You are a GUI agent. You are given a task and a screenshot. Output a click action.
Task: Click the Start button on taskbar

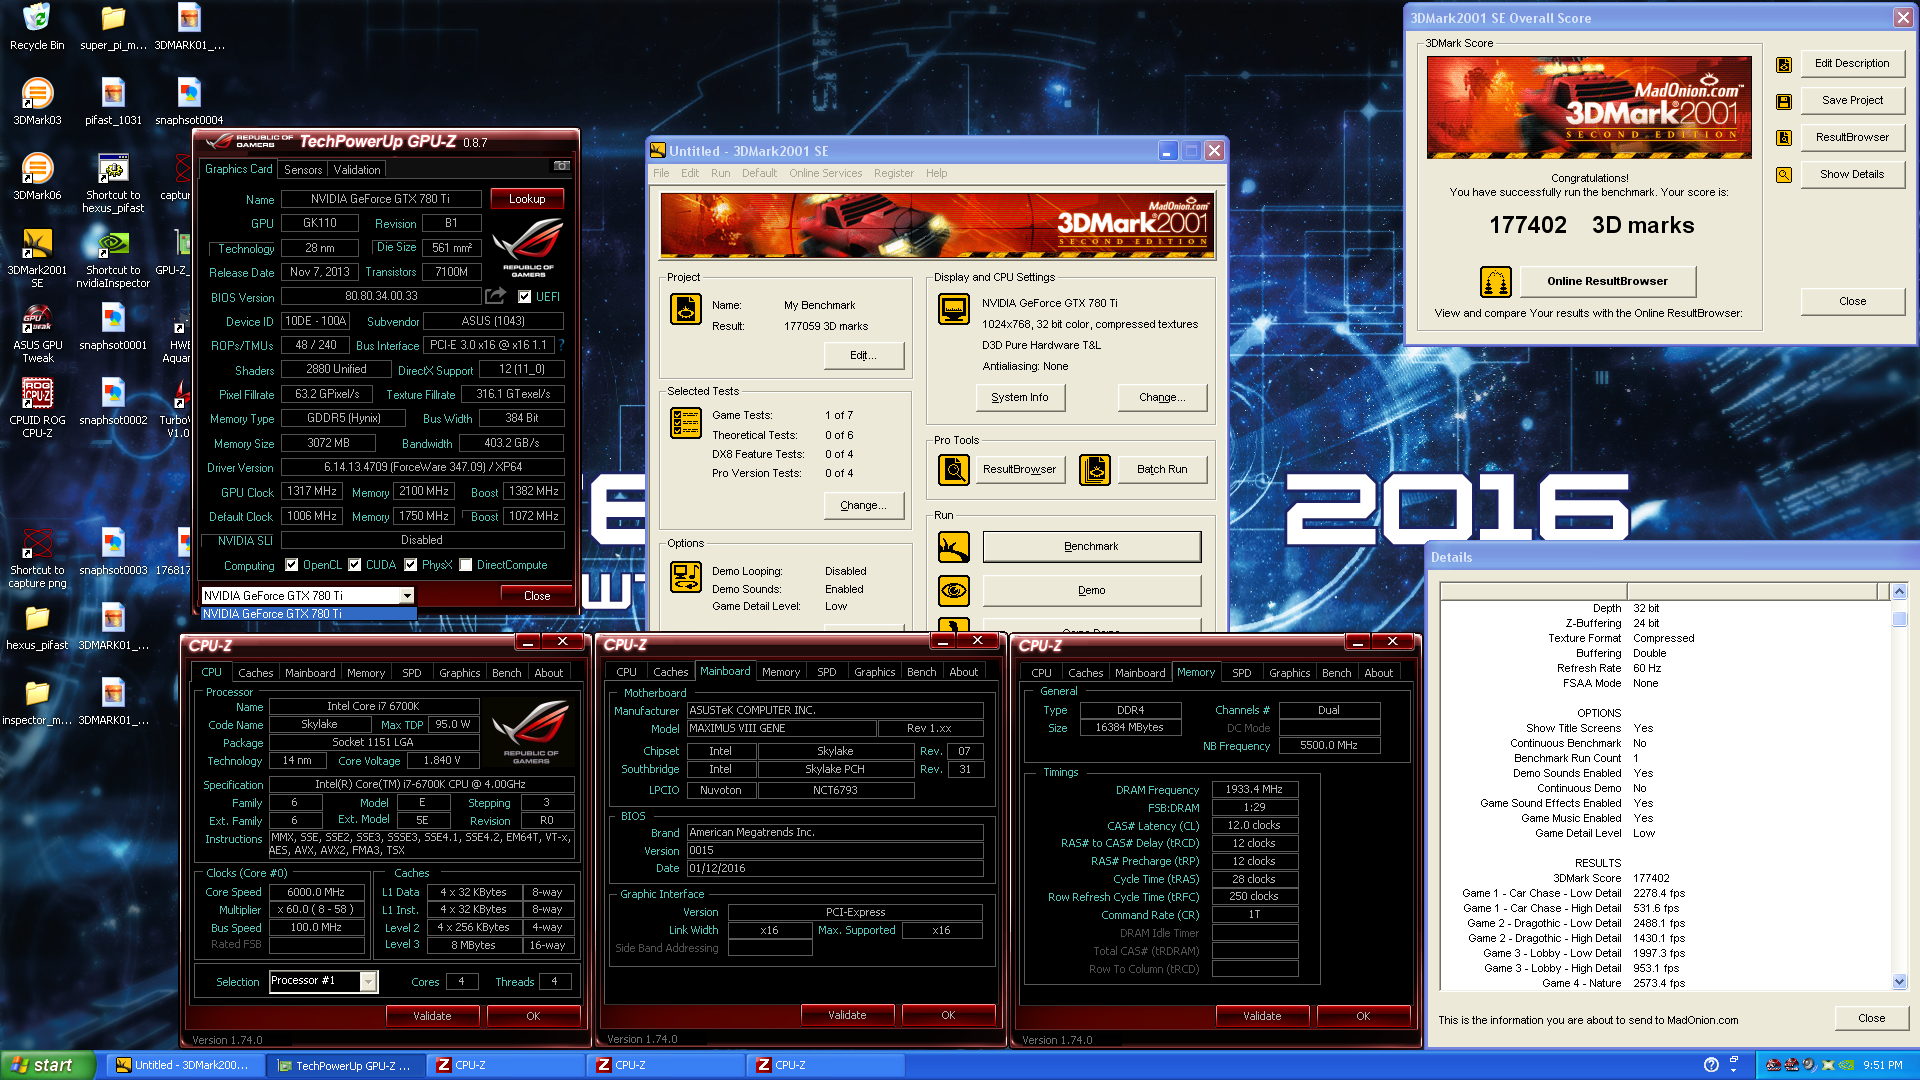48,1066
